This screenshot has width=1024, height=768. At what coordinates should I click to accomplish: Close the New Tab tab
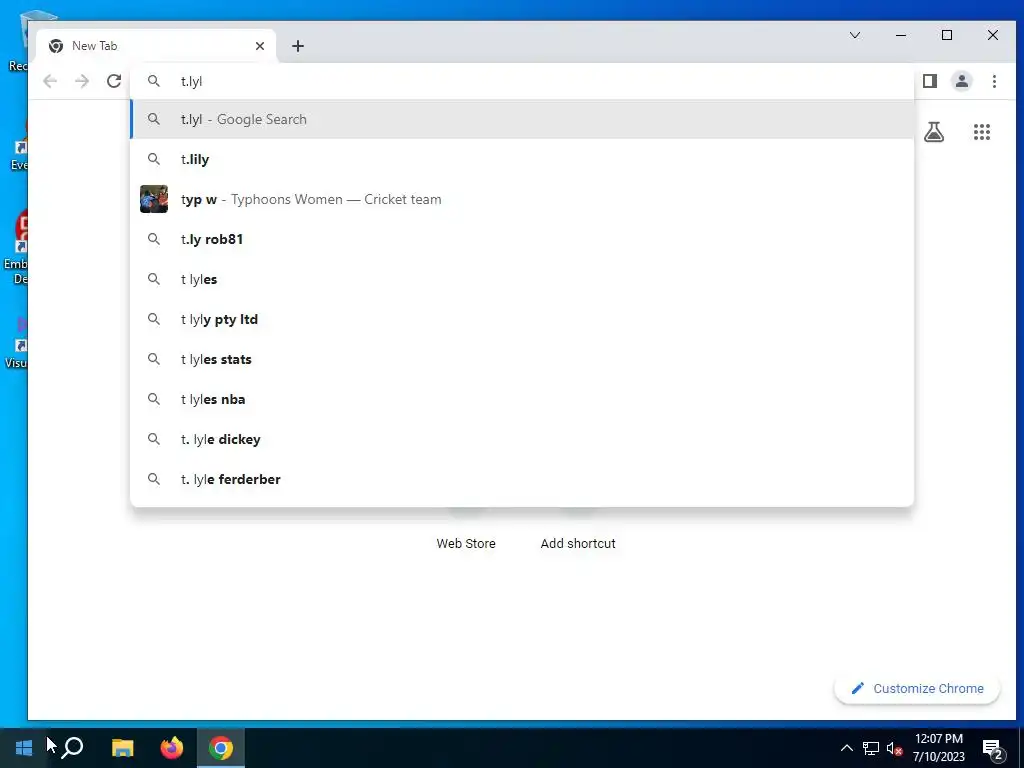(x=260, y=46)
